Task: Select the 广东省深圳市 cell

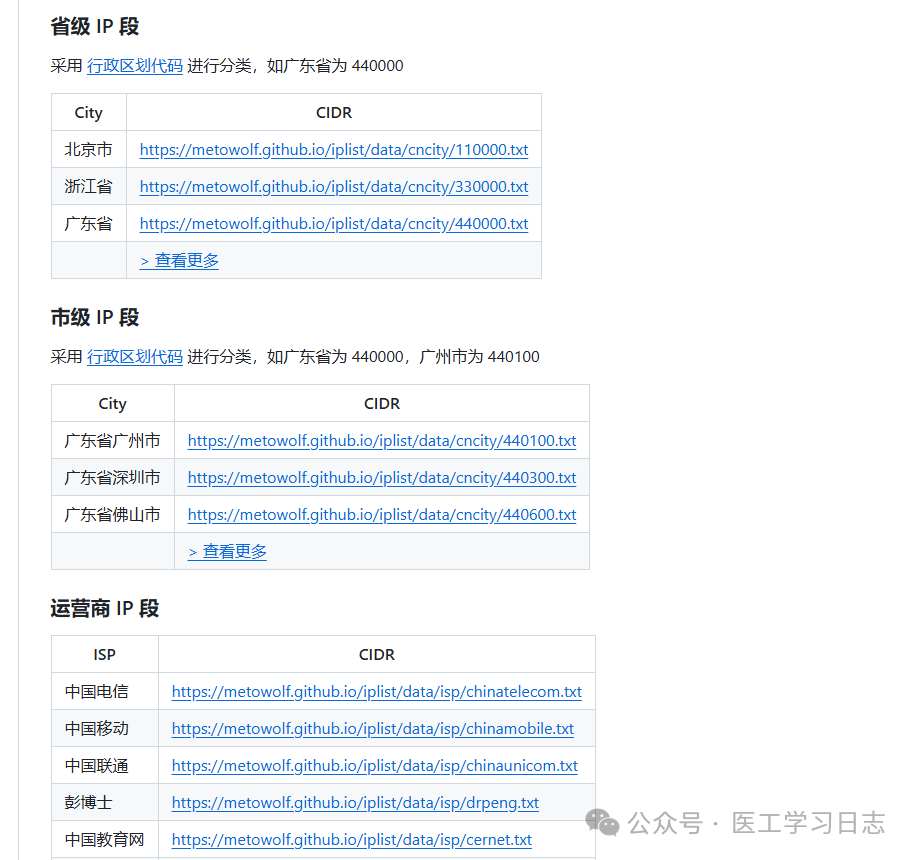Action: (113, 478)
